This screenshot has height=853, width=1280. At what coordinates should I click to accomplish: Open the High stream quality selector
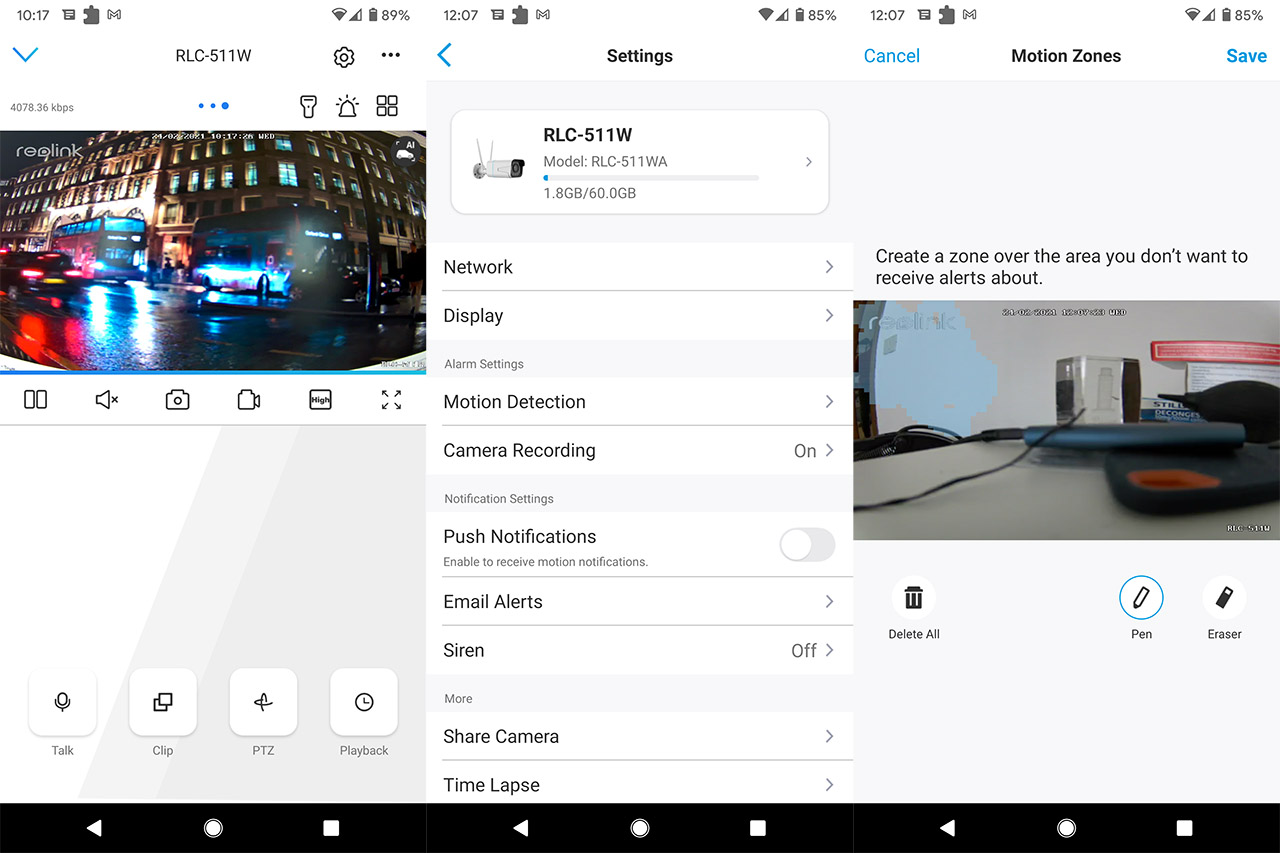point(320,400)
